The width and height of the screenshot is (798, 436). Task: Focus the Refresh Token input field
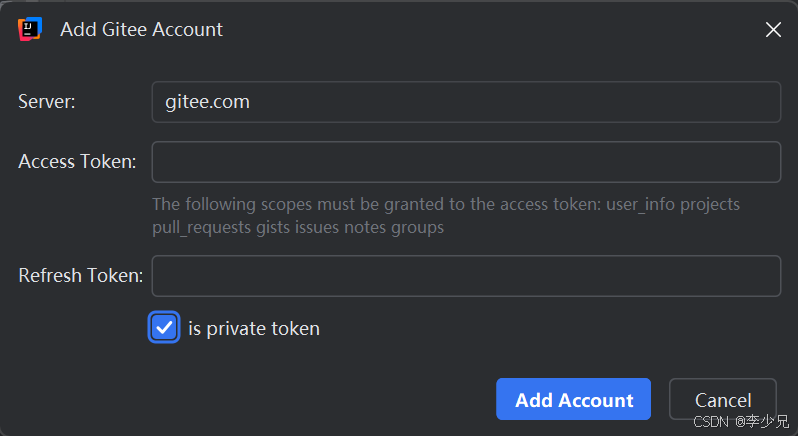coord(466,276)
